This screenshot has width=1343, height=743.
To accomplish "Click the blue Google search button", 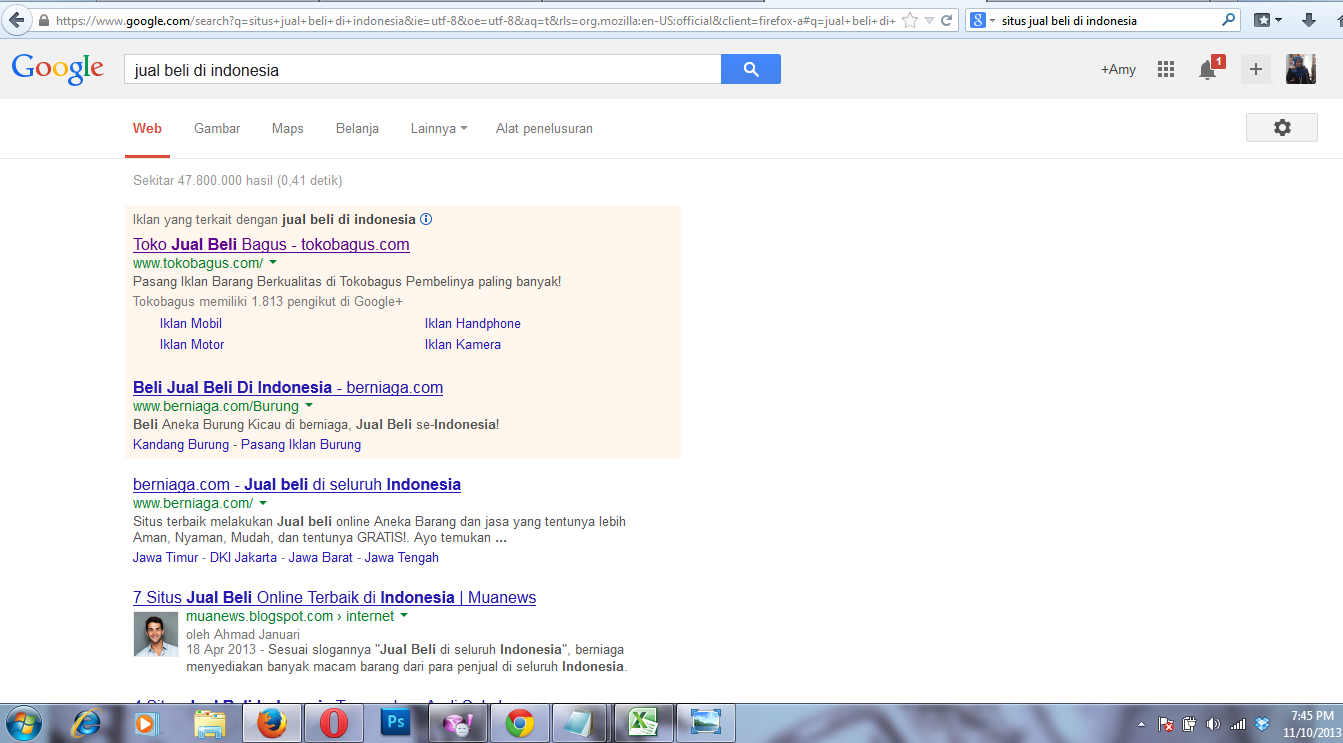I will click(x=750, y=69).
